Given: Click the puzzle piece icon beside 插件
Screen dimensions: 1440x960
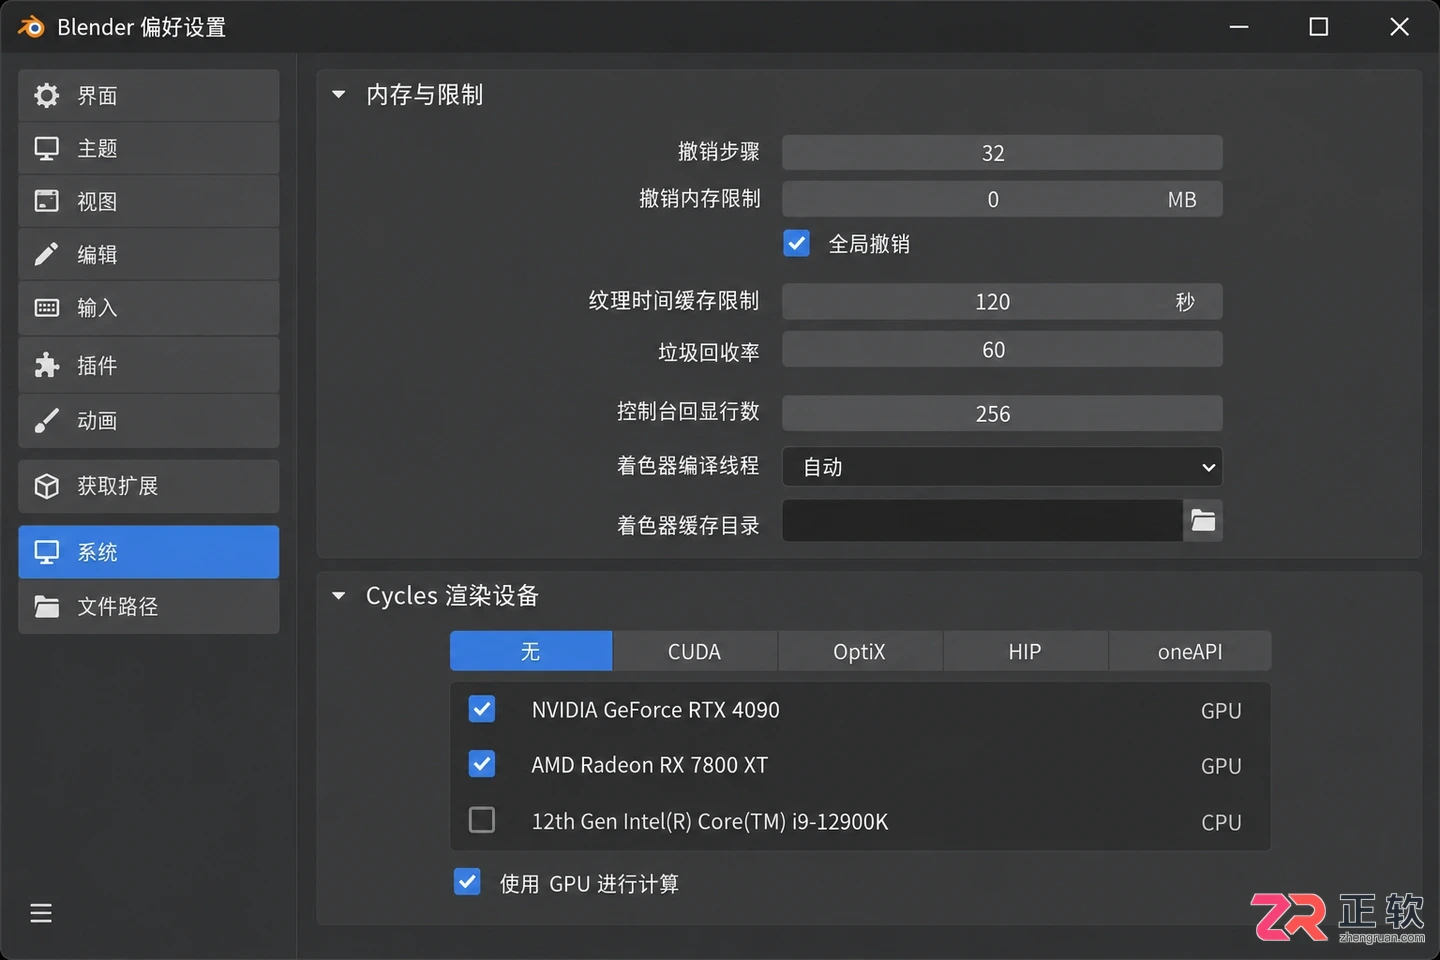Looking at the screenshot, I should pos(46,365).
